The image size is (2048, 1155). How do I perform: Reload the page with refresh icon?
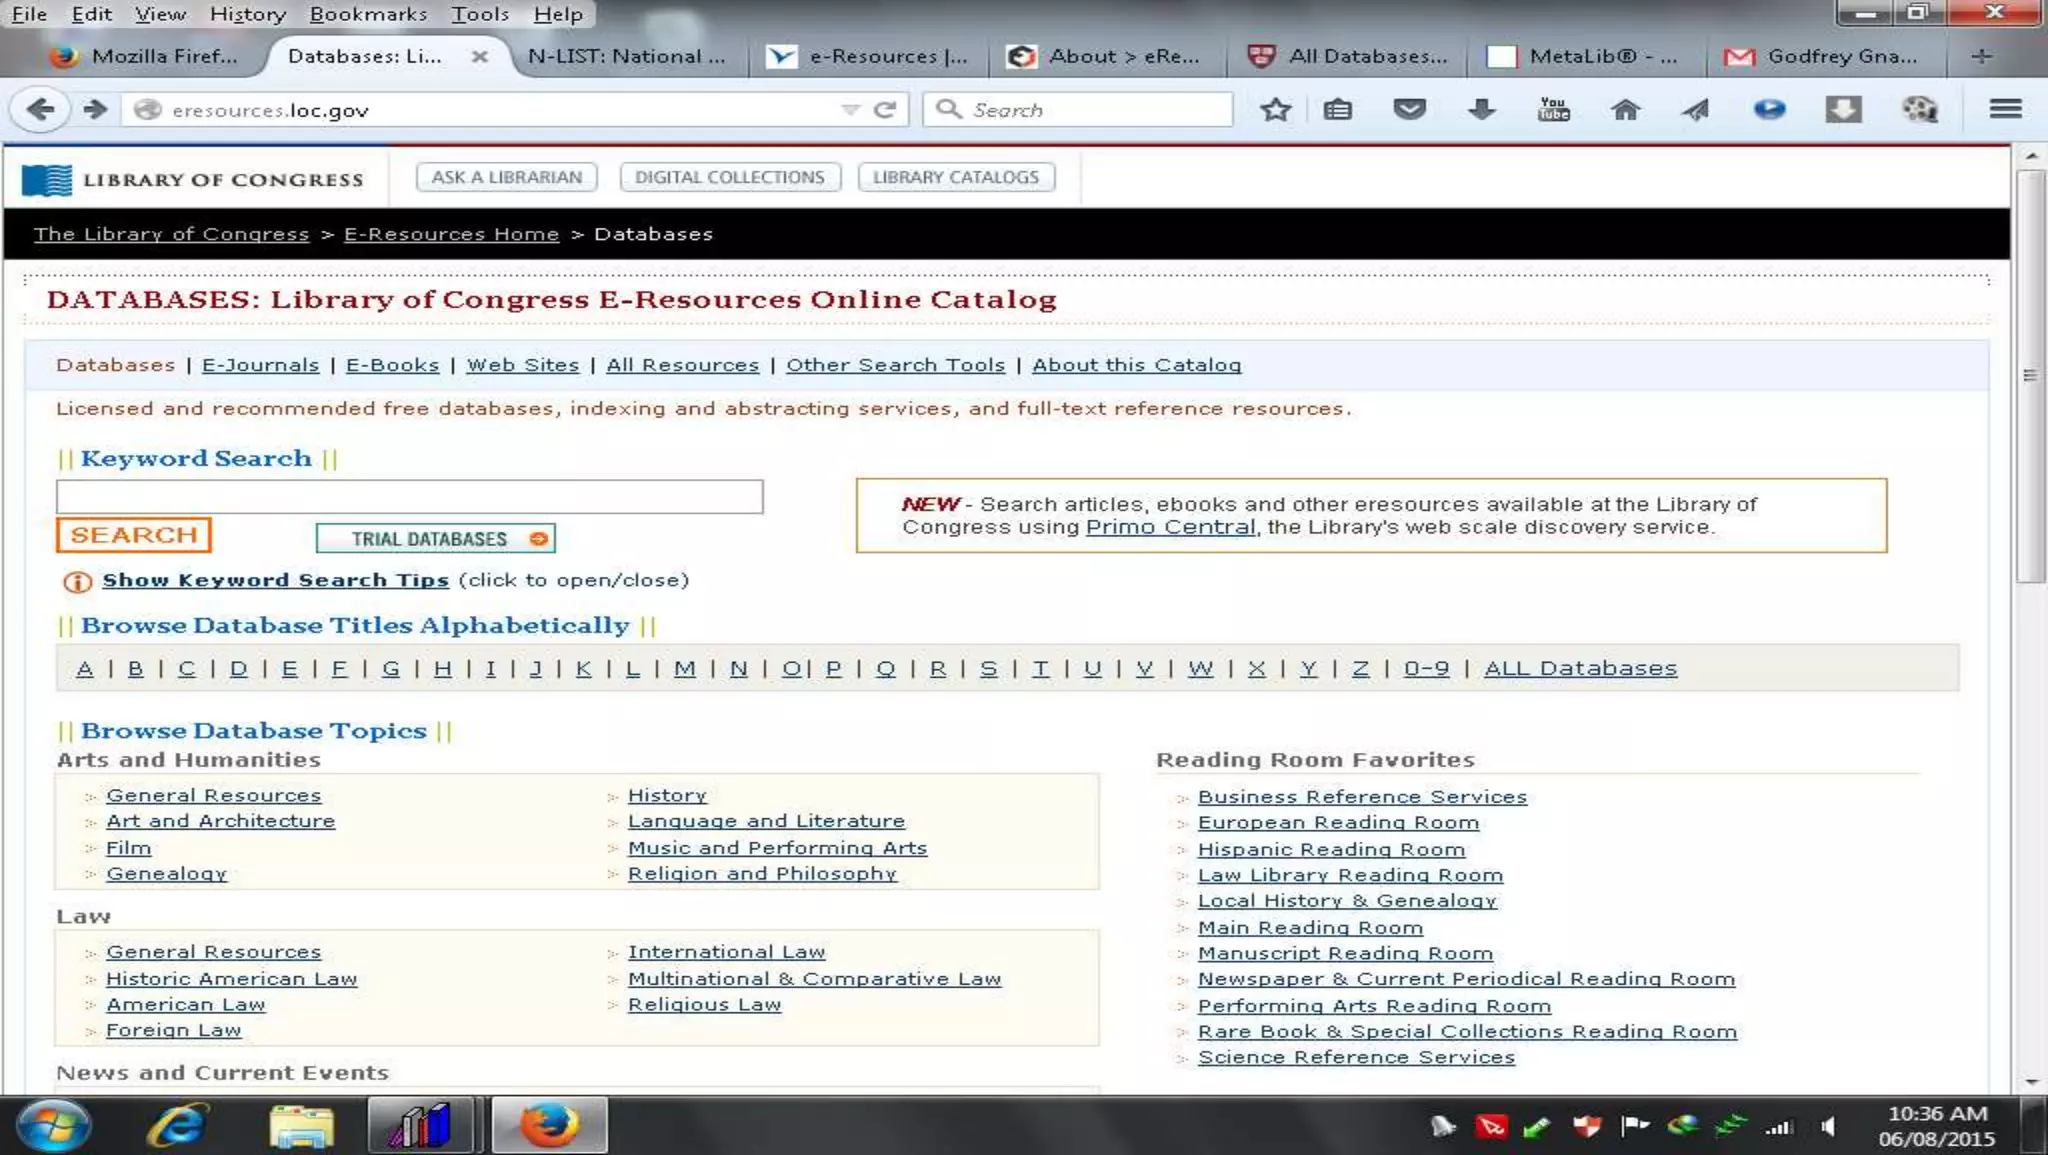(884, 110)
